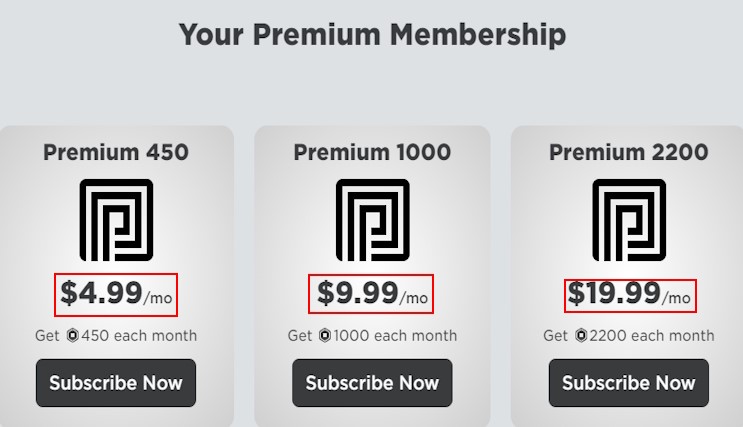This screenshot has height=427, width=743.
Task: Click the $4.99 price label
Action: coord(101,293)
